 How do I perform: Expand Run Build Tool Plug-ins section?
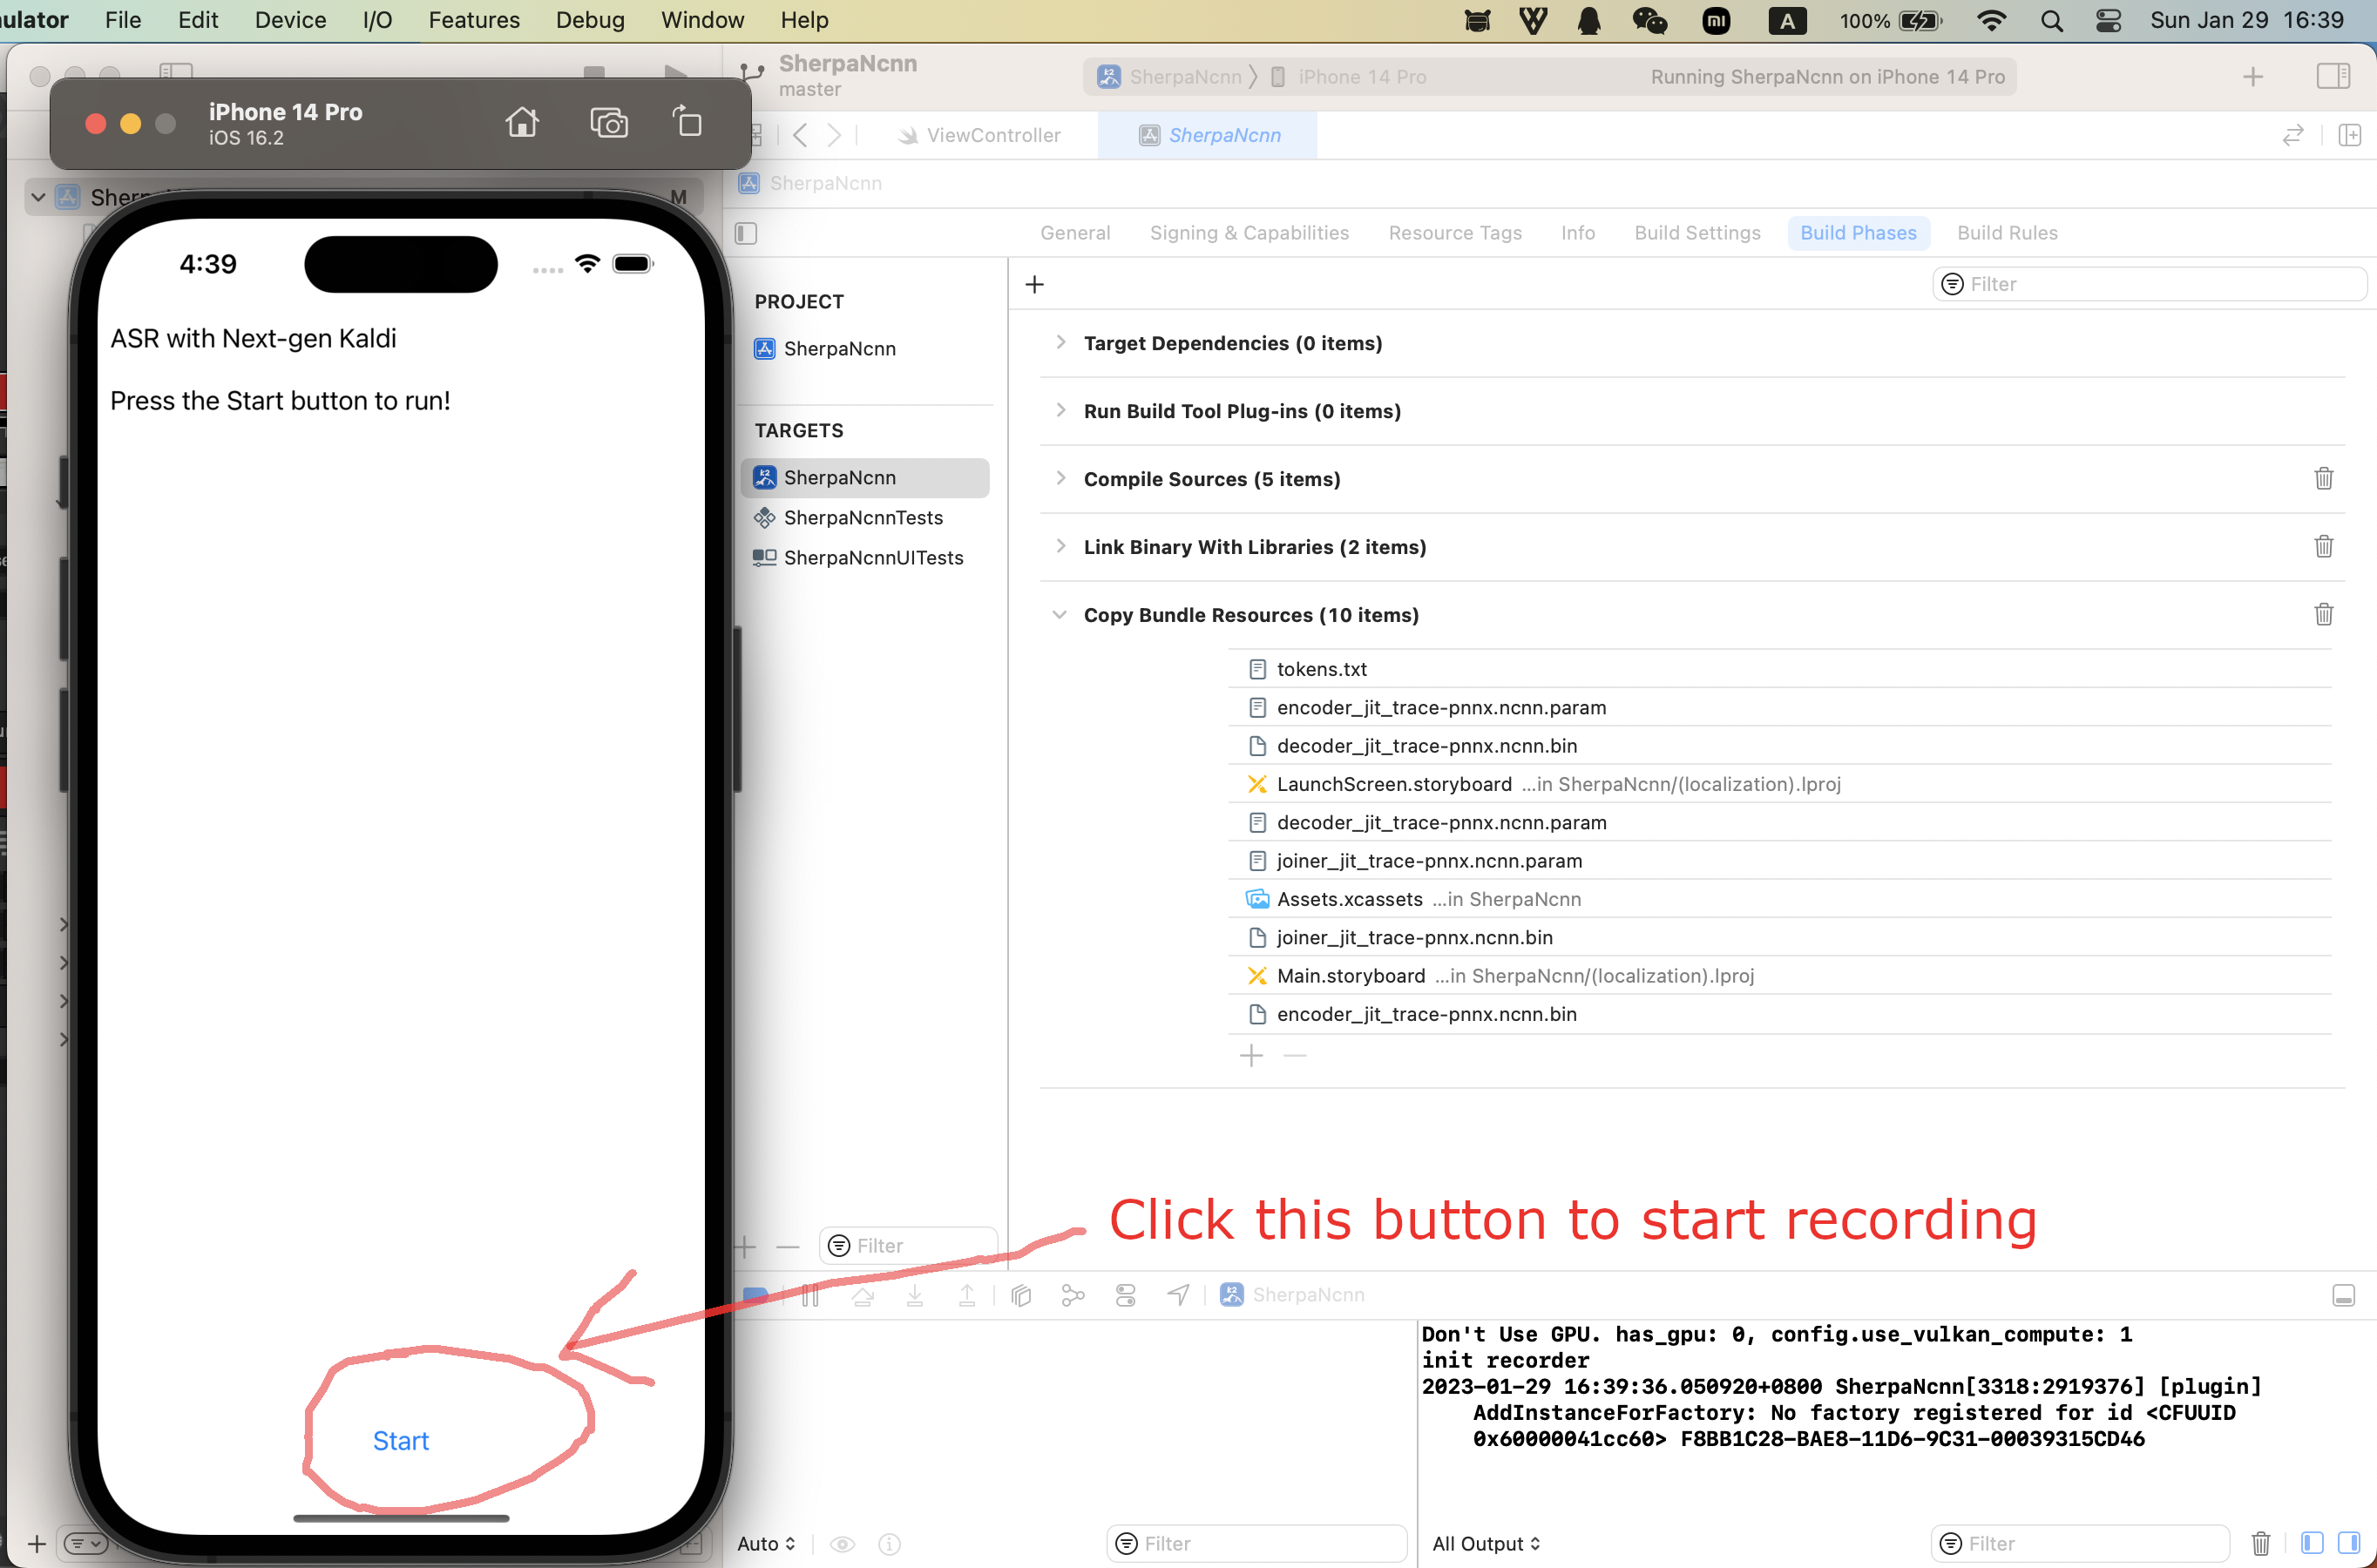click(x=1060, y=411)
